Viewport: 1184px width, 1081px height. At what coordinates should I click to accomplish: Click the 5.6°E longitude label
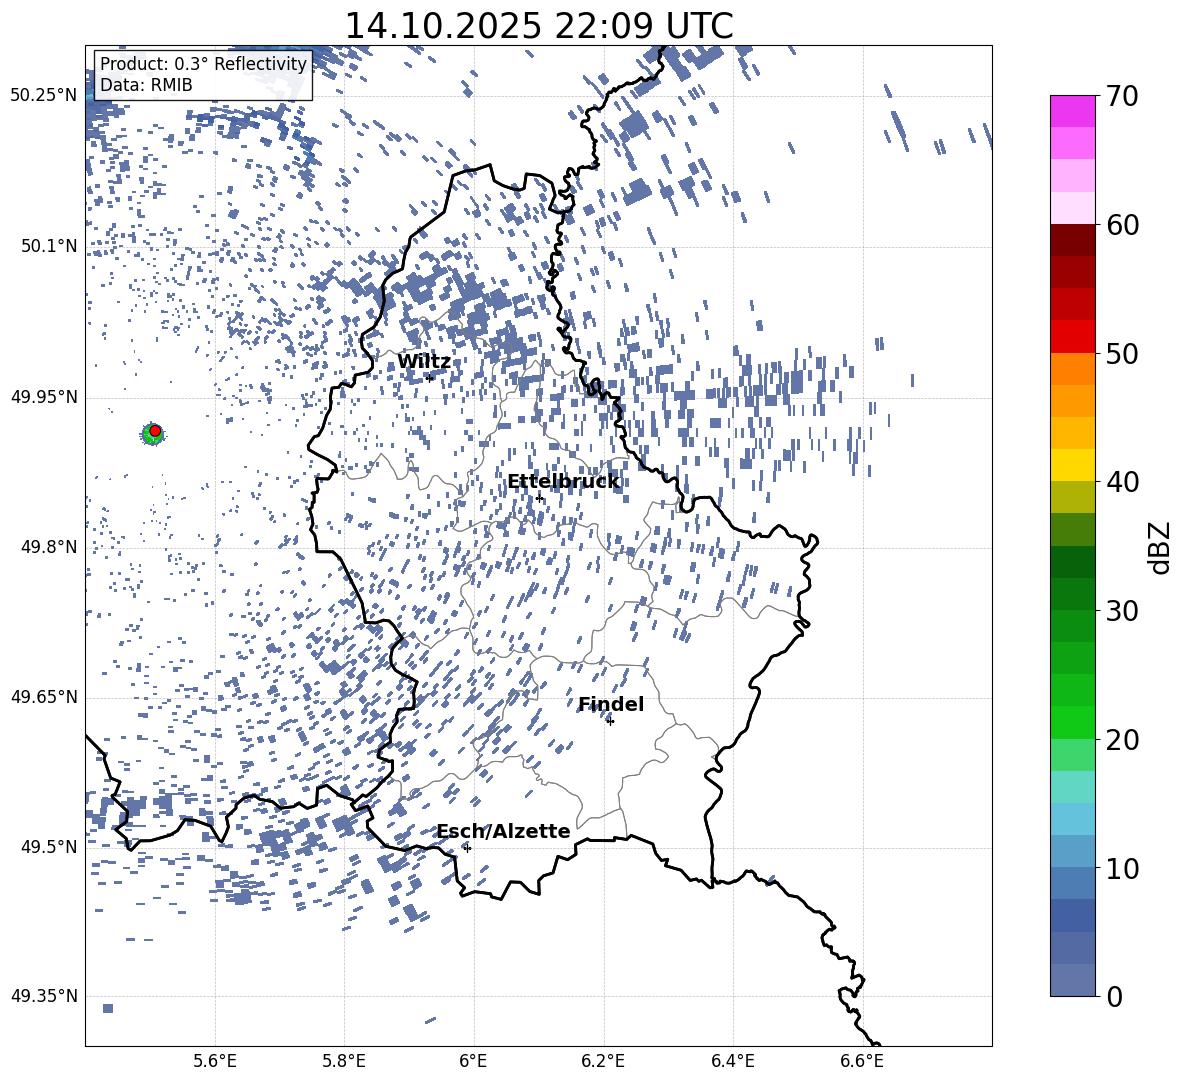click(x=215, y=1061)
